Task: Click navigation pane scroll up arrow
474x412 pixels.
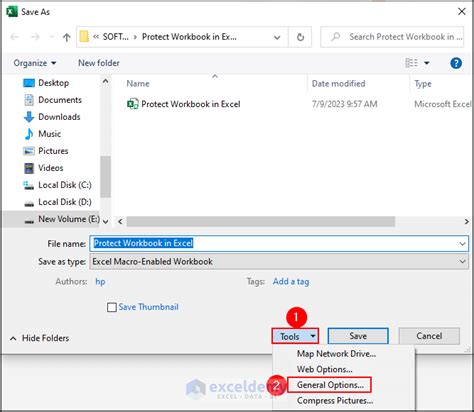Action: pyautogui.click(x=106, y=81)
